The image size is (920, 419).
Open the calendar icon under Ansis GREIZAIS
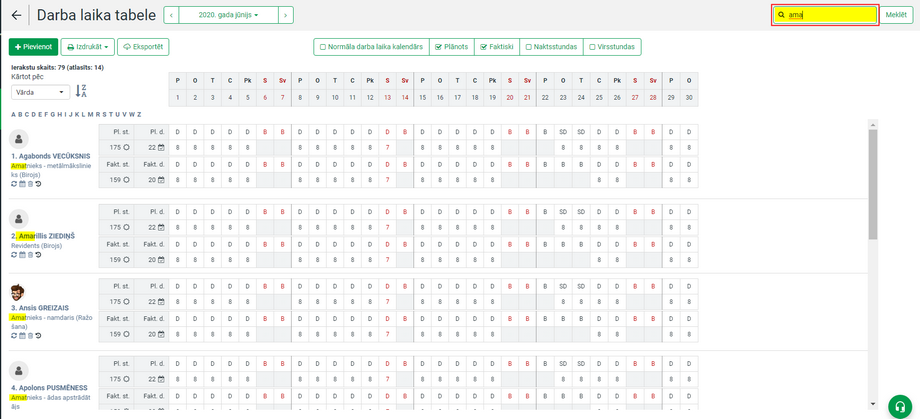(x=22, y=336)
